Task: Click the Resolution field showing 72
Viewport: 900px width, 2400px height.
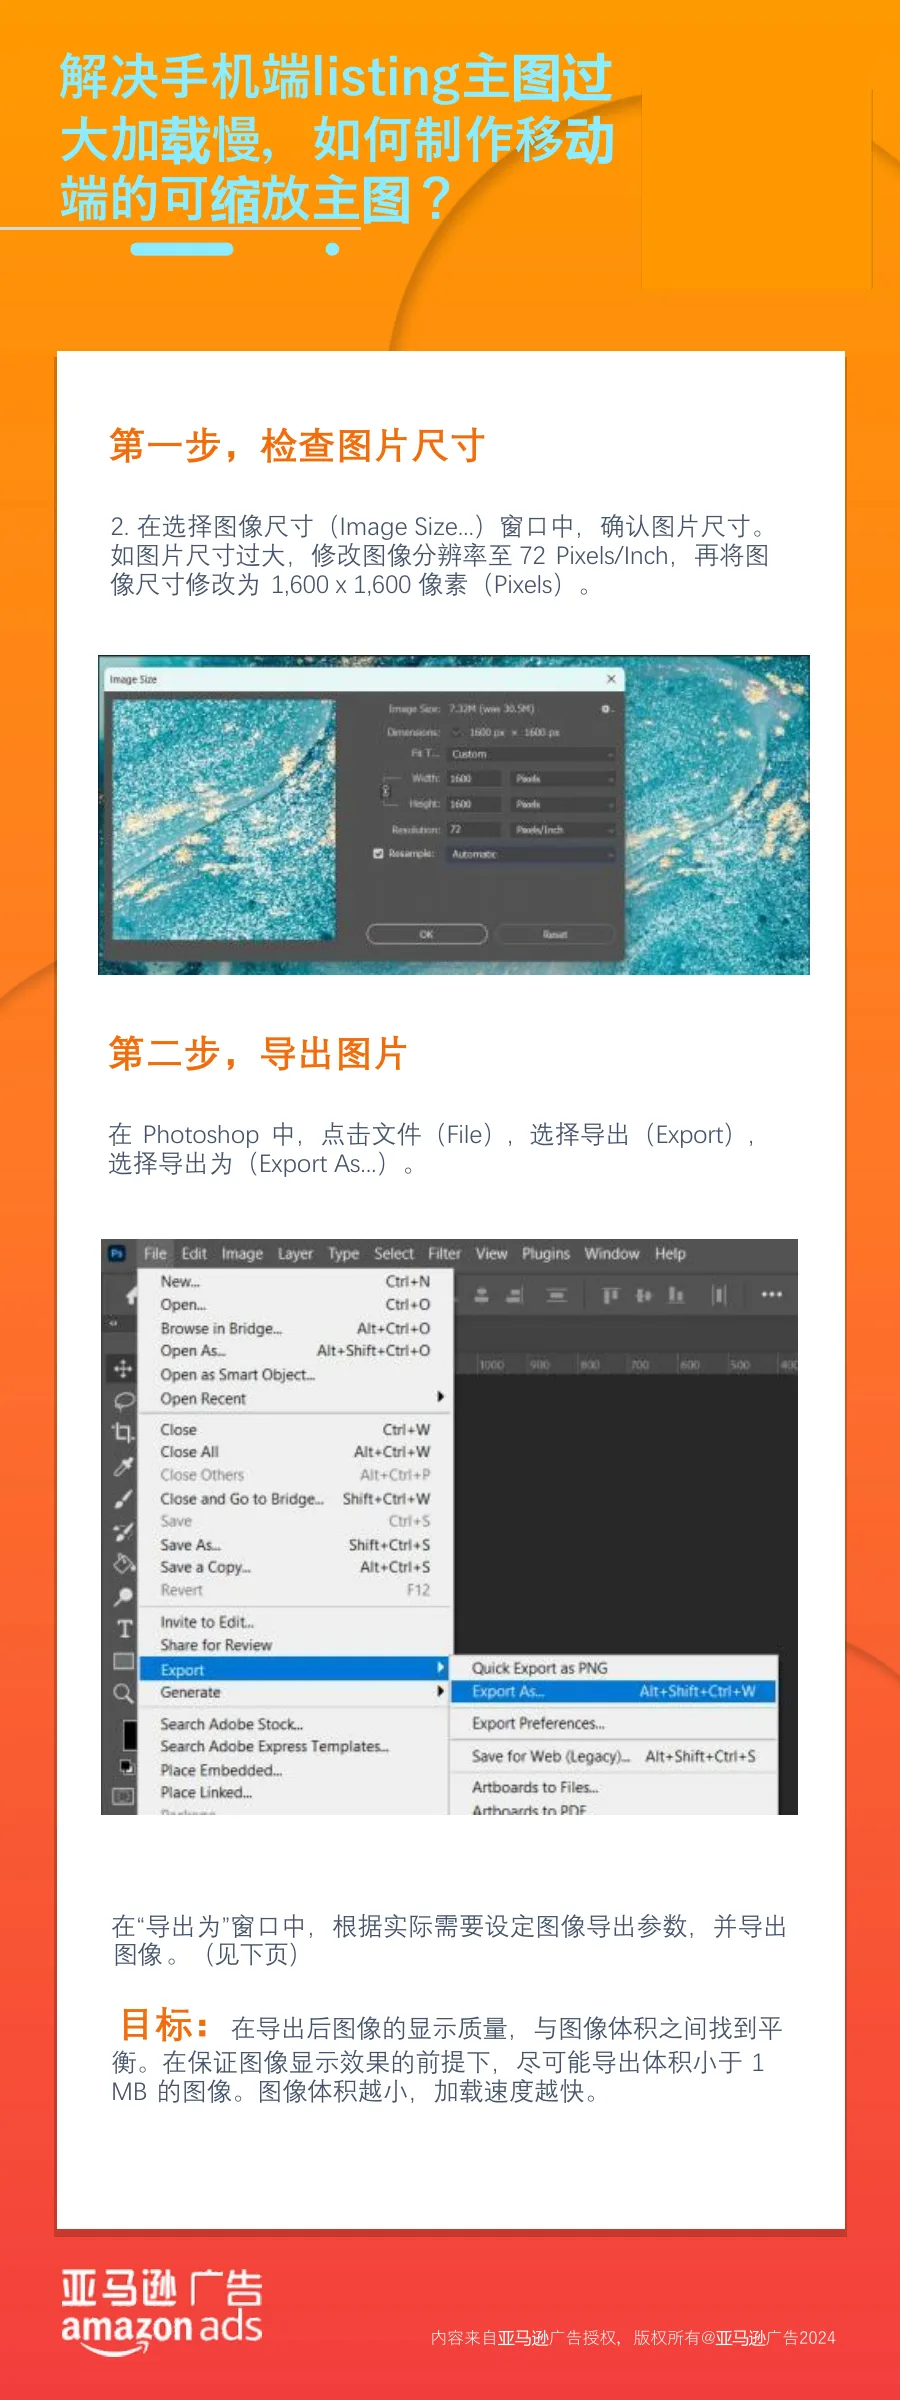Action: click(474, 830)
